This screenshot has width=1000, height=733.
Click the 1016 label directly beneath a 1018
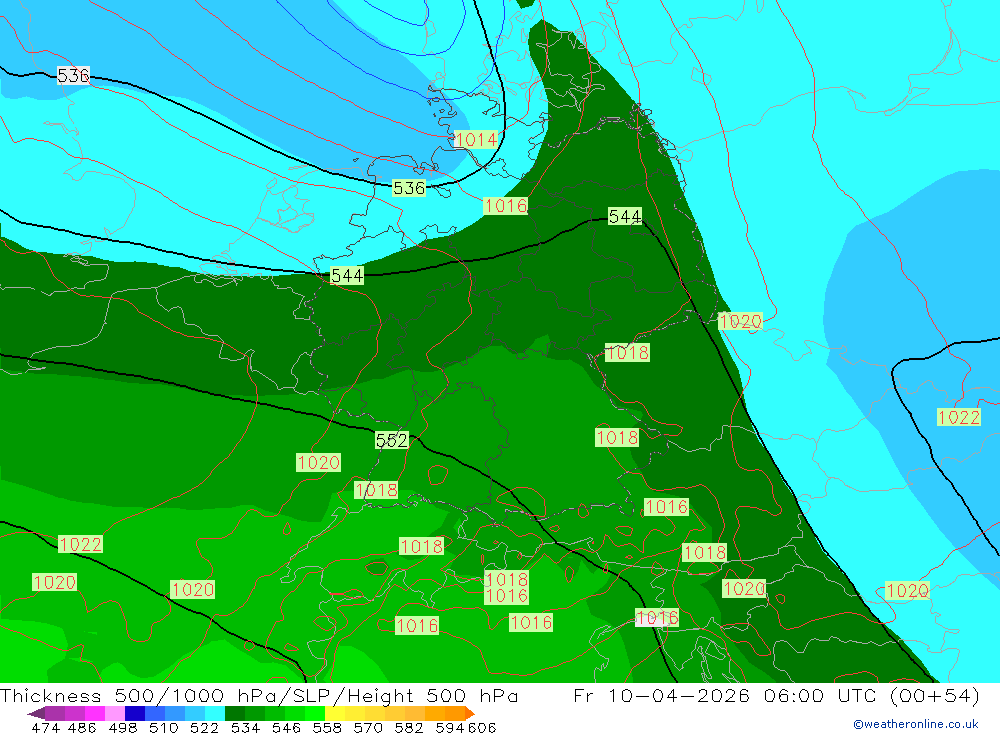pos(506,596)
